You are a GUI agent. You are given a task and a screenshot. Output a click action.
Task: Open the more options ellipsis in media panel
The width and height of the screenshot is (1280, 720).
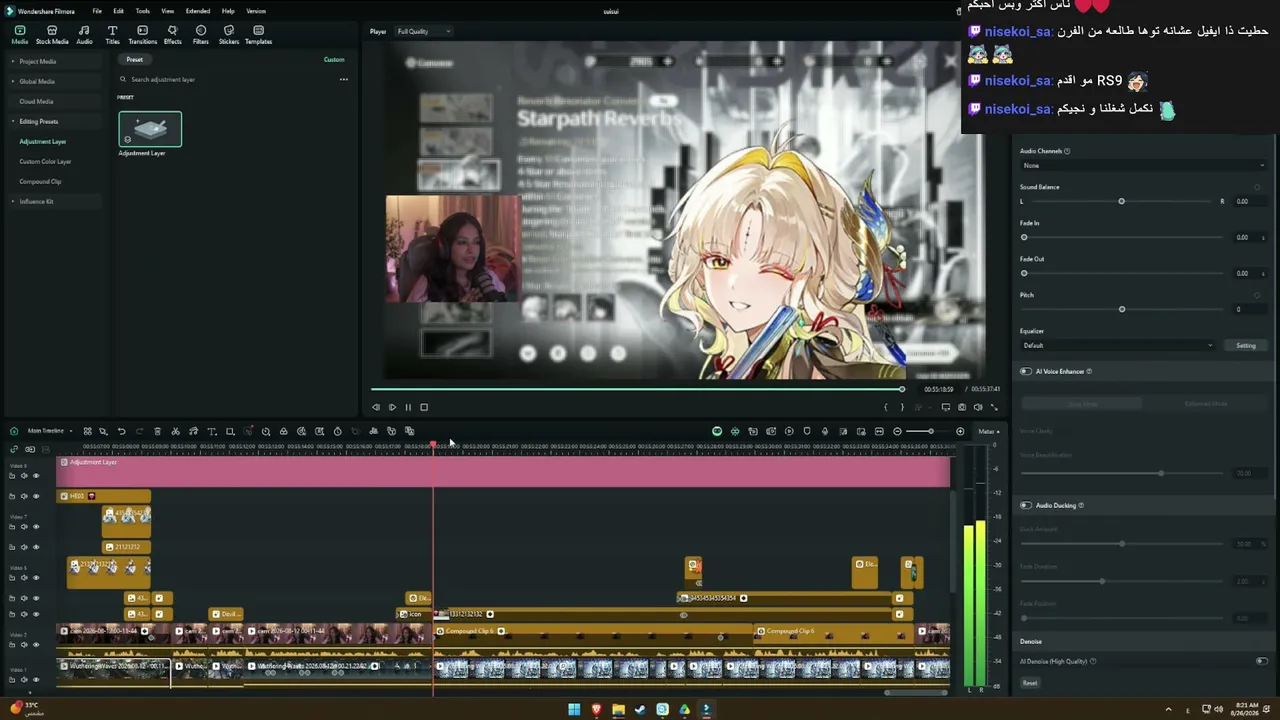pos(343,79)
